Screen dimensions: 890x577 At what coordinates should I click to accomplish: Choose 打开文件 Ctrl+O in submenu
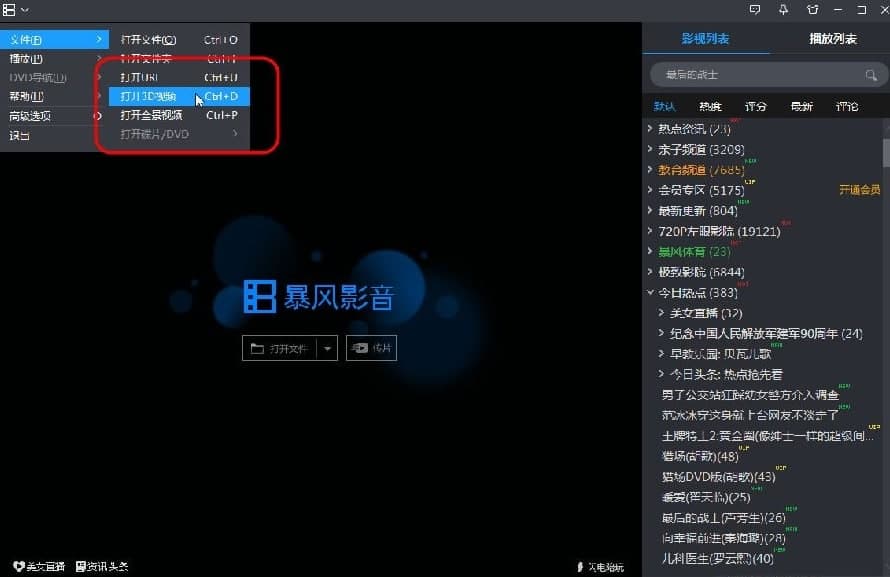(179, 40)
